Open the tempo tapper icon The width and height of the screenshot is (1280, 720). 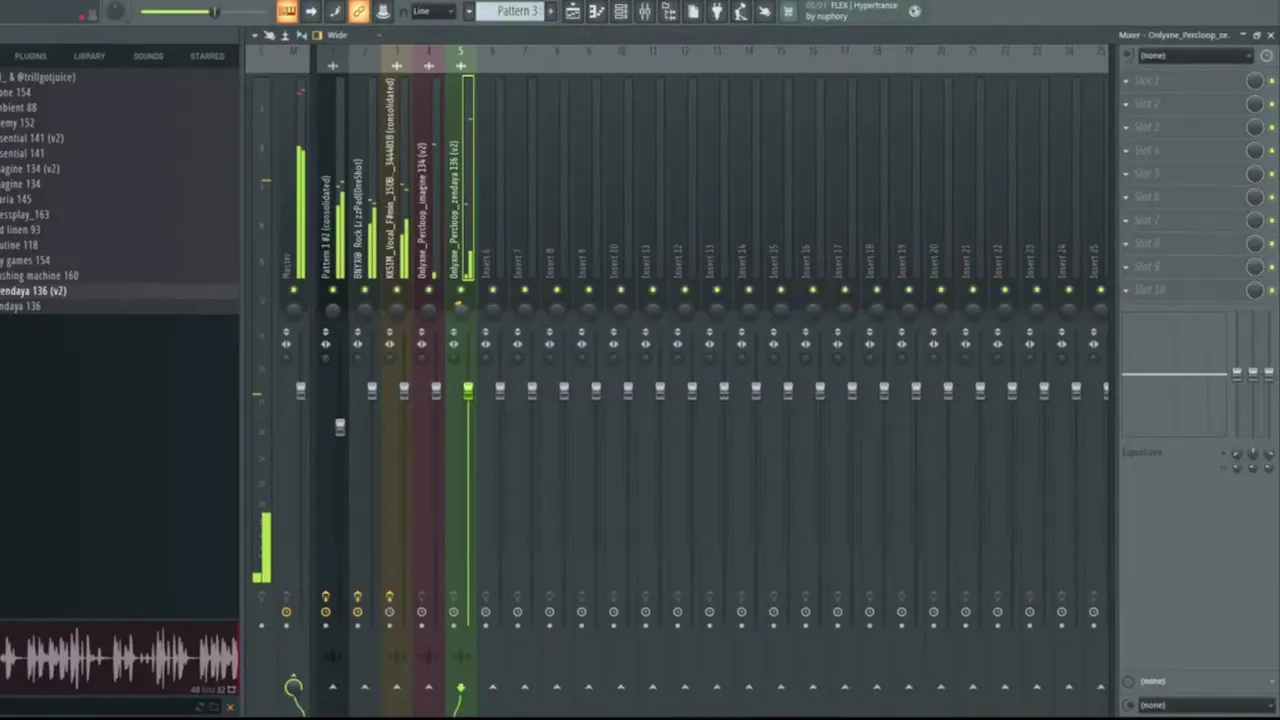tap(741, 11)
